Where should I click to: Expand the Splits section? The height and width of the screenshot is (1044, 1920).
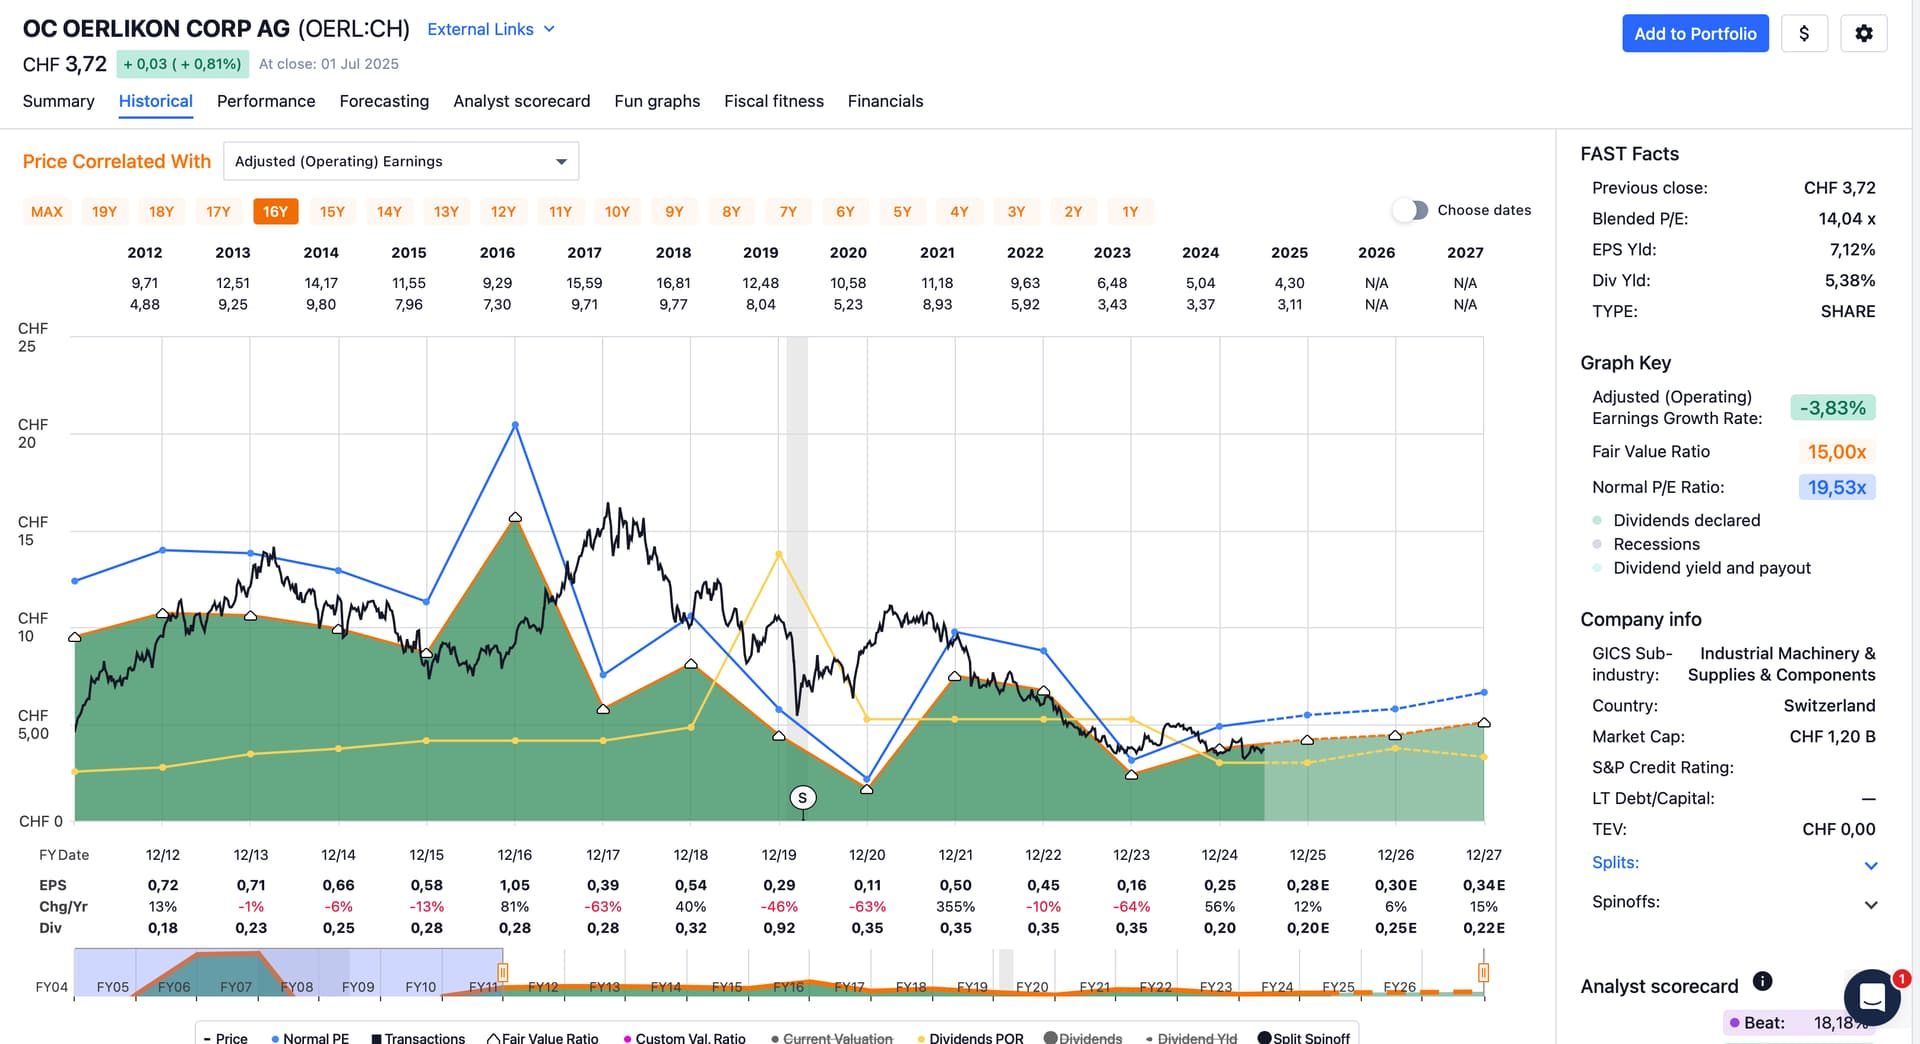pos(1735,863)
